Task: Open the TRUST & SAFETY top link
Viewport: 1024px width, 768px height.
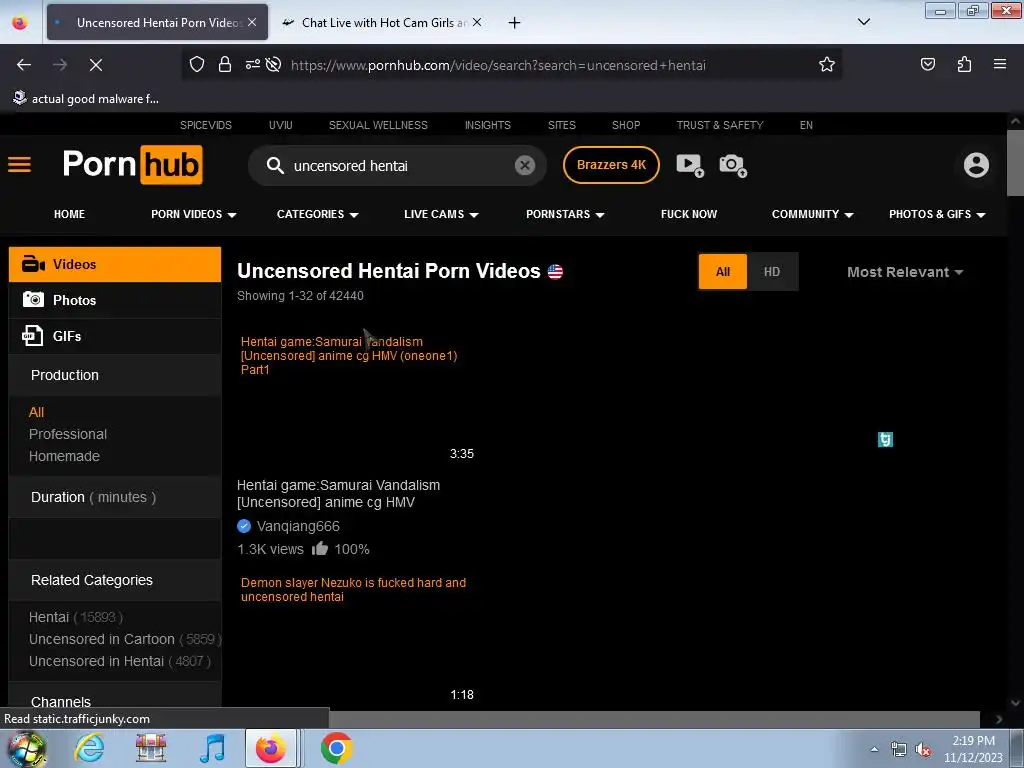Action: [x=720, y=125]
